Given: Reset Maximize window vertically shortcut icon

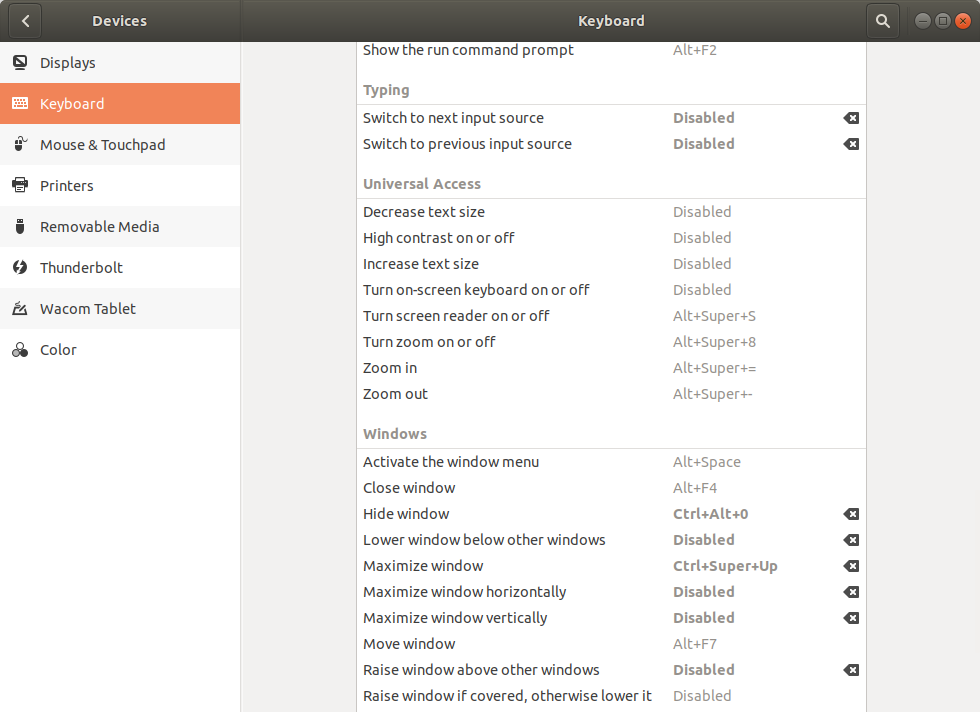Looking at the screenshot, I should pyautogui.click(x=851, y=618).
